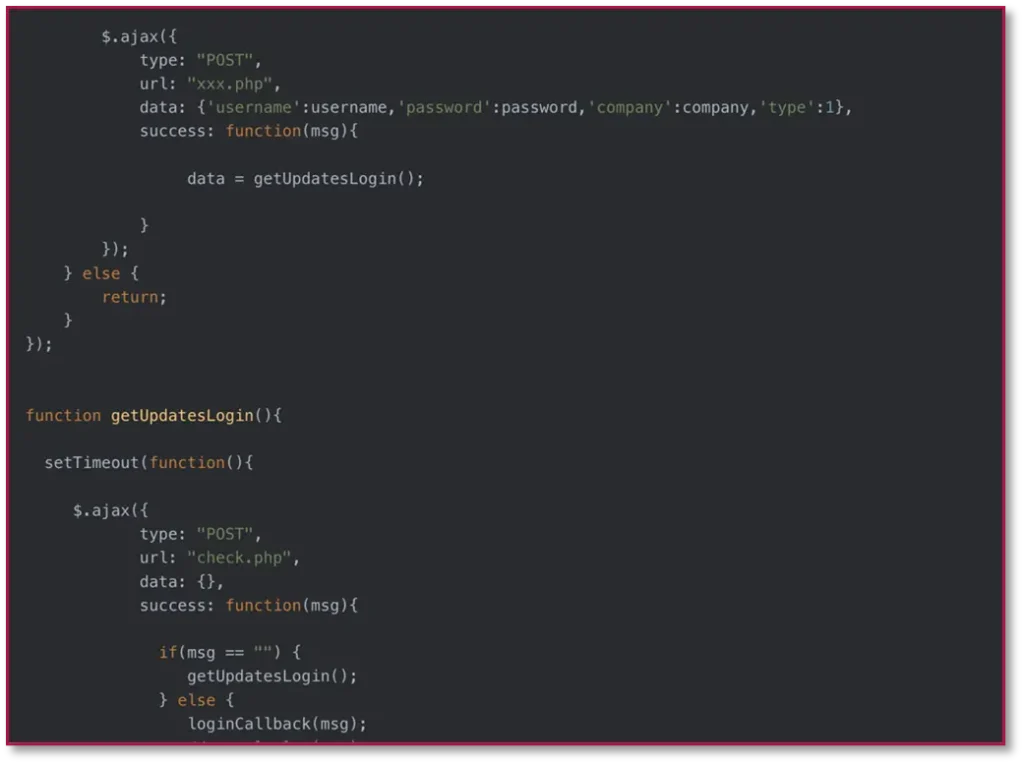
Task: Click the empty data object braces {}
Action: pos(205,581)
